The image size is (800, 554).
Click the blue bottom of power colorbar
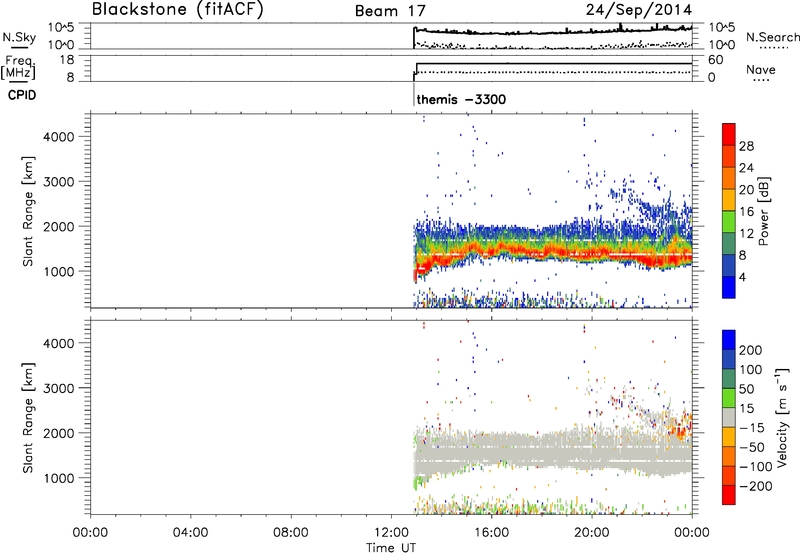point(729,287)
